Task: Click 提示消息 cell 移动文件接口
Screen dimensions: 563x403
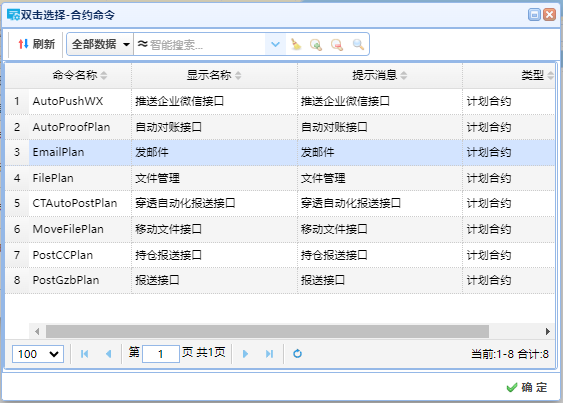Action: coord(380,229)
